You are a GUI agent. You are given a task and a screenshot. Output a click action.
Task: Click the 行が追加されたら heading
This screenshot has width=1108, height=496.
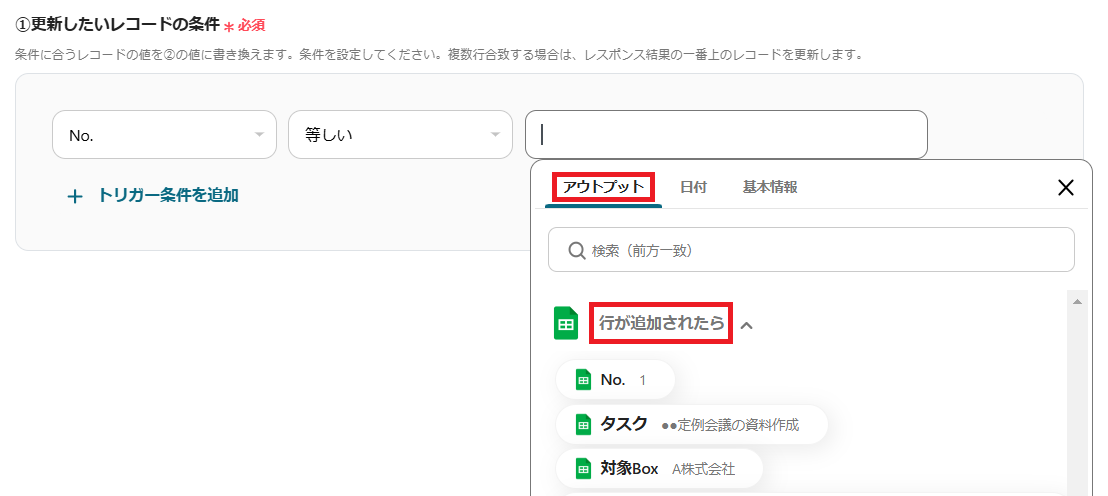pyautogui.click(x=661, y=324)
